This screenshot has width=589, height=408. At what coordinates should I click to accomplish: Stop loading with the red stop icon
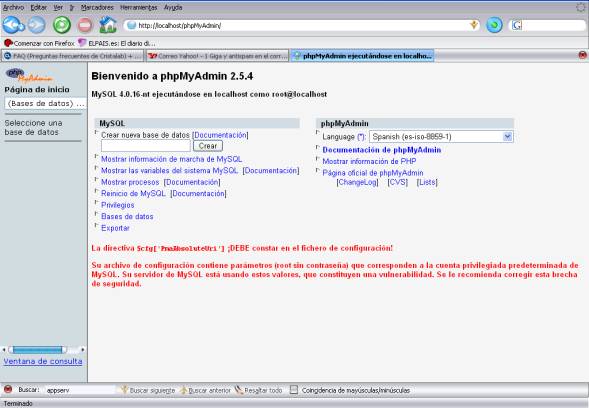(85, 26)
